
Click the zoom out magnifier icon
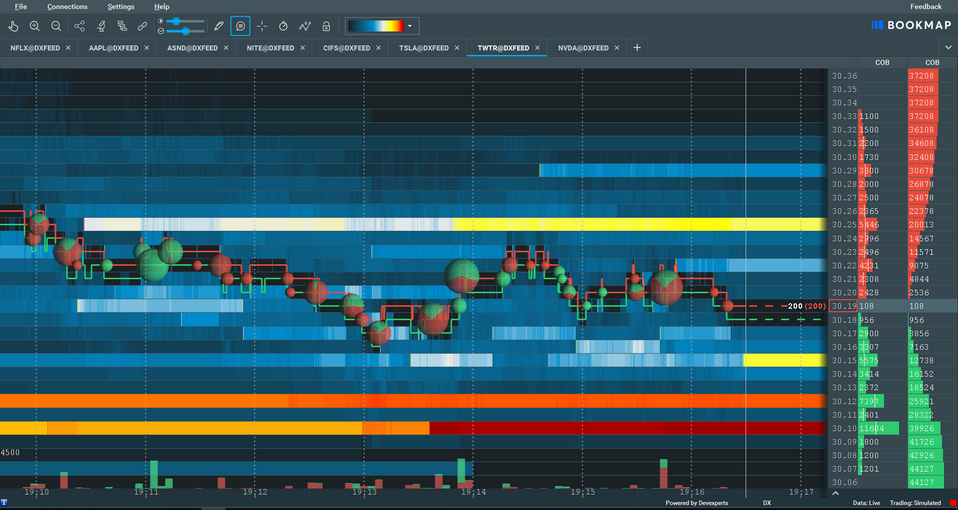click(x=56, y=25)
